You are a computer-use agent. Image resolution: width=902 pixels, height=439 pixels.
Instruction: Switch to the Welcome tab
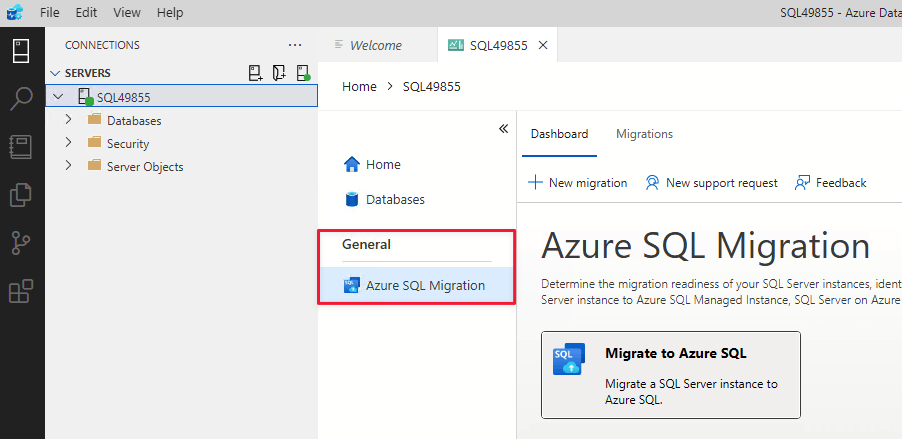(378, 45)
